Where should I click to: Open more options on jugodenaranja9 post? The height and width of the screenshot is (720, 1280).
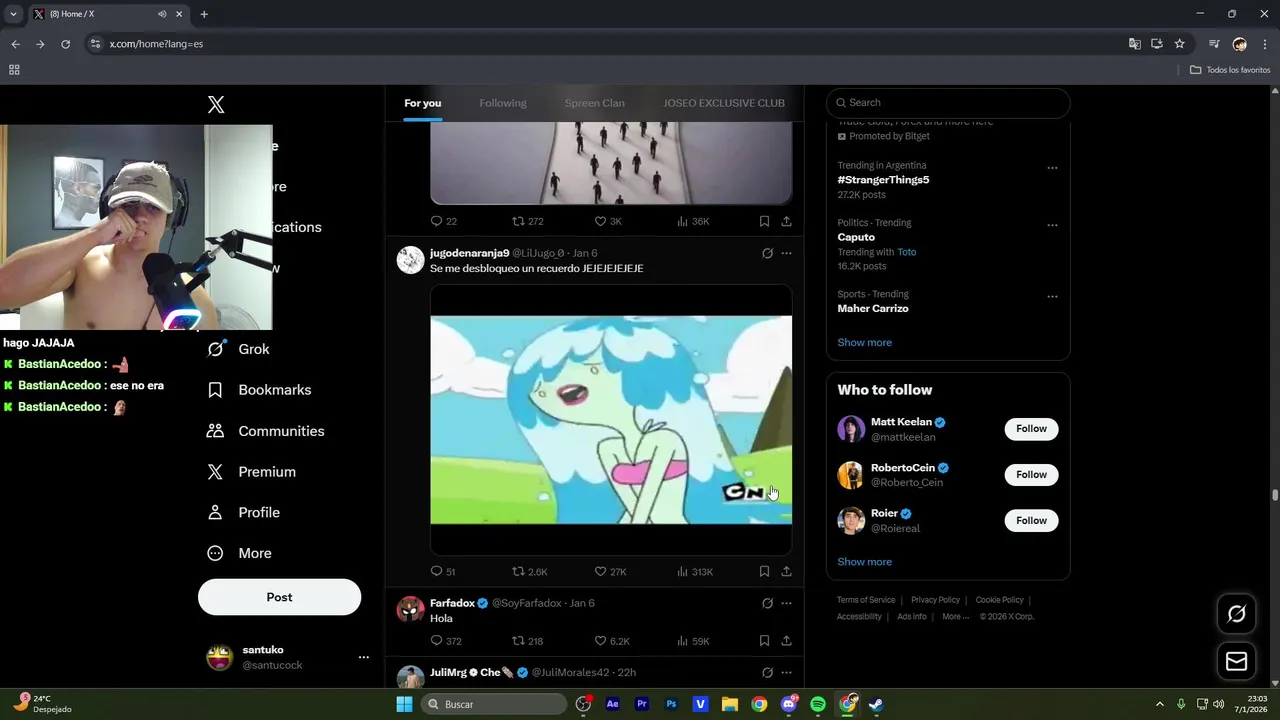tap(786, 253)
